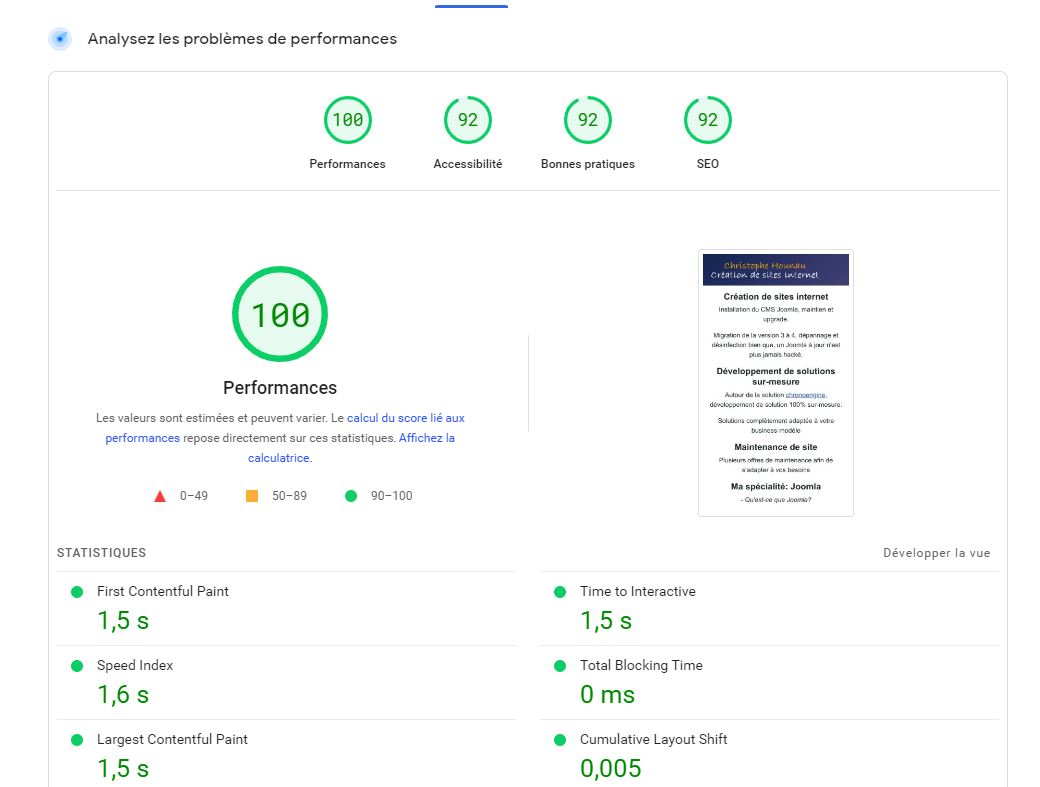This screenshot has width=1040, height=787.
Task: Select the Bonnes pratiques score gauge
Action: coord(587,121)
